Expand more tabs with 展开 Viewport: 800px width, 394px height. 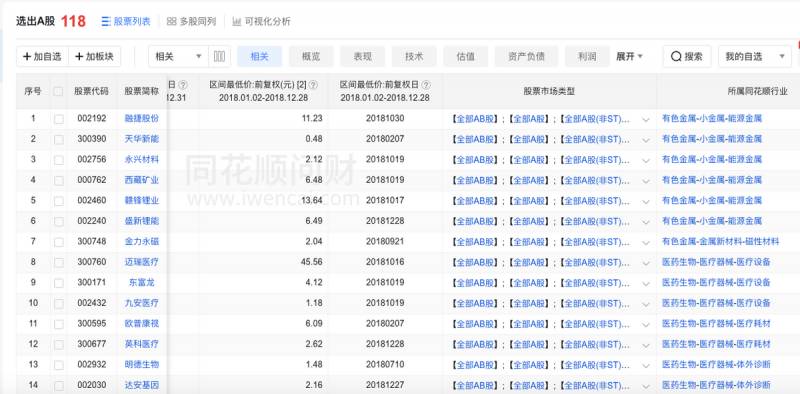click(x=629, y=57)
